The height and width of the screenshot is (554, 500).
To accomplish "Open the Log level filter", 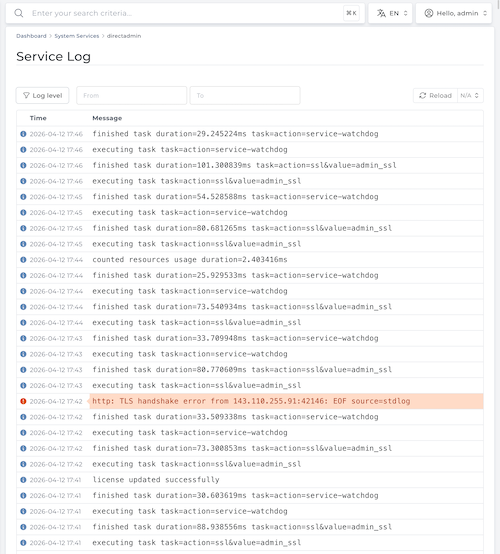I will [x=42, y=95].
